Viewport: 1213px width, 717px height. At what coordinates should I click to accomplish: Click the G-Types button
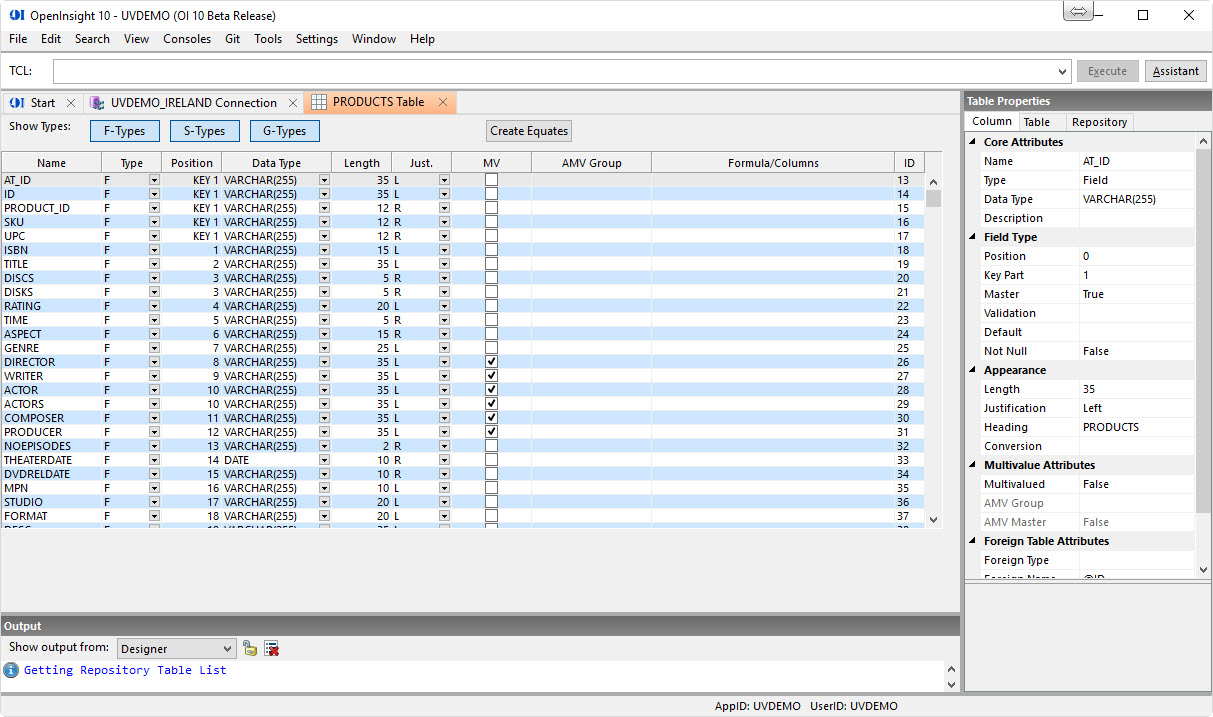click(x=285, y=131)
